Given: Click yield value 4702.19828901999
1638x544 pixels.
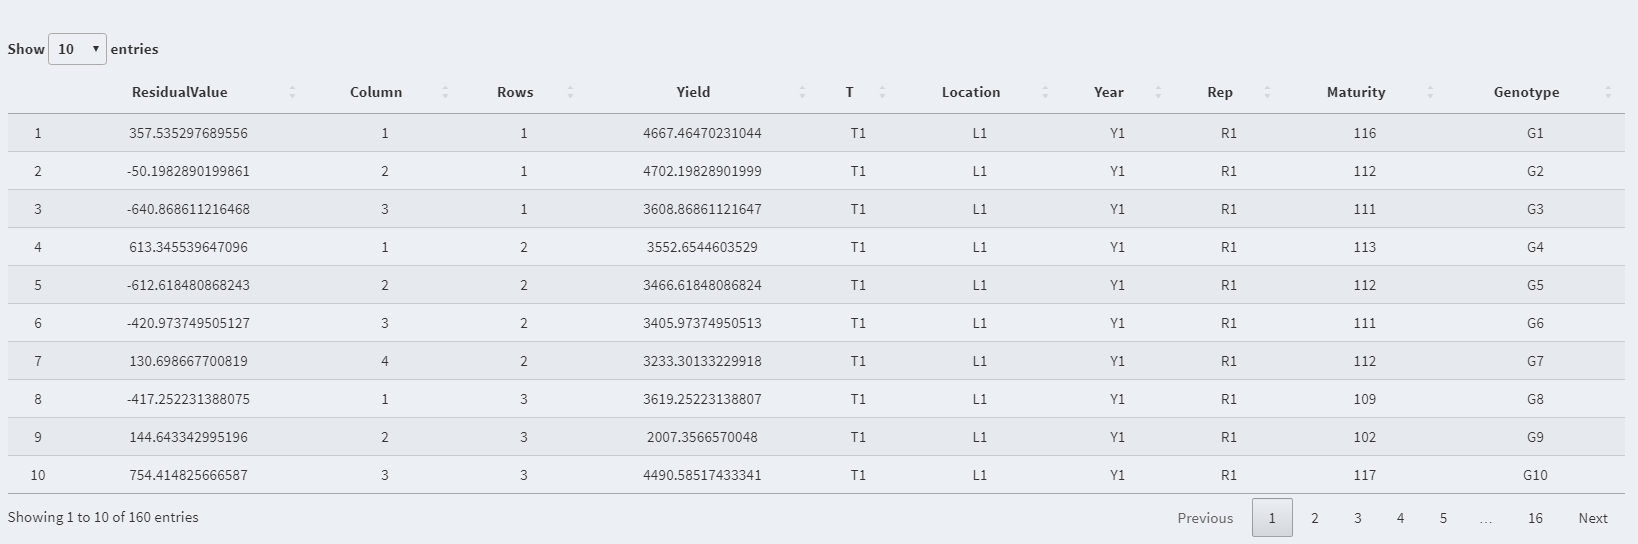Looking at the screenshot, I should 702,171.
